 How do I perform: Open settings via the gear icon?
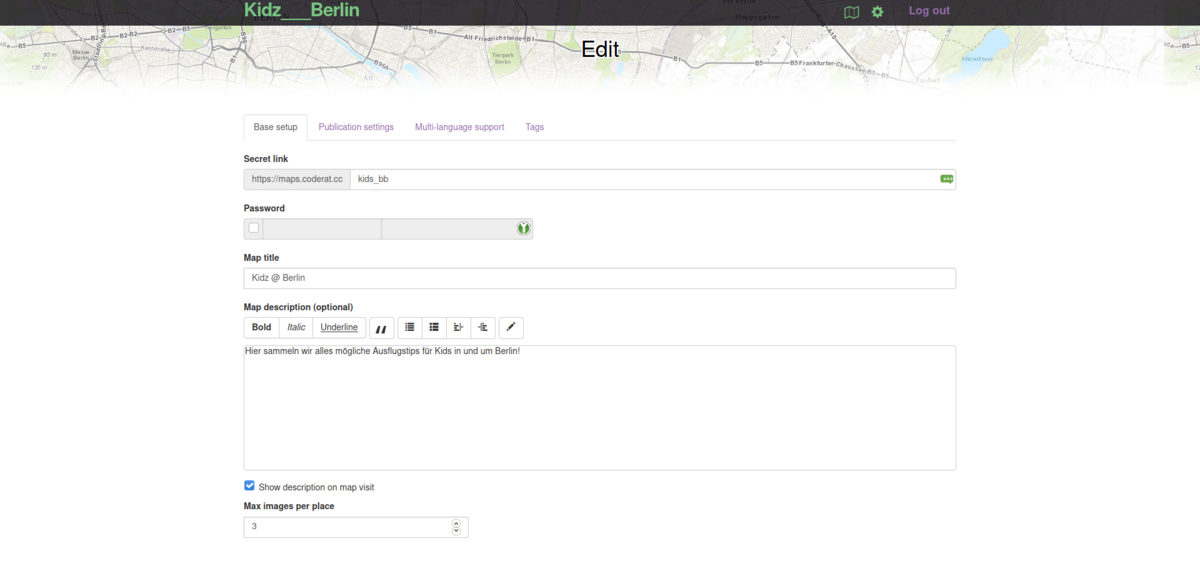point(877,12)
